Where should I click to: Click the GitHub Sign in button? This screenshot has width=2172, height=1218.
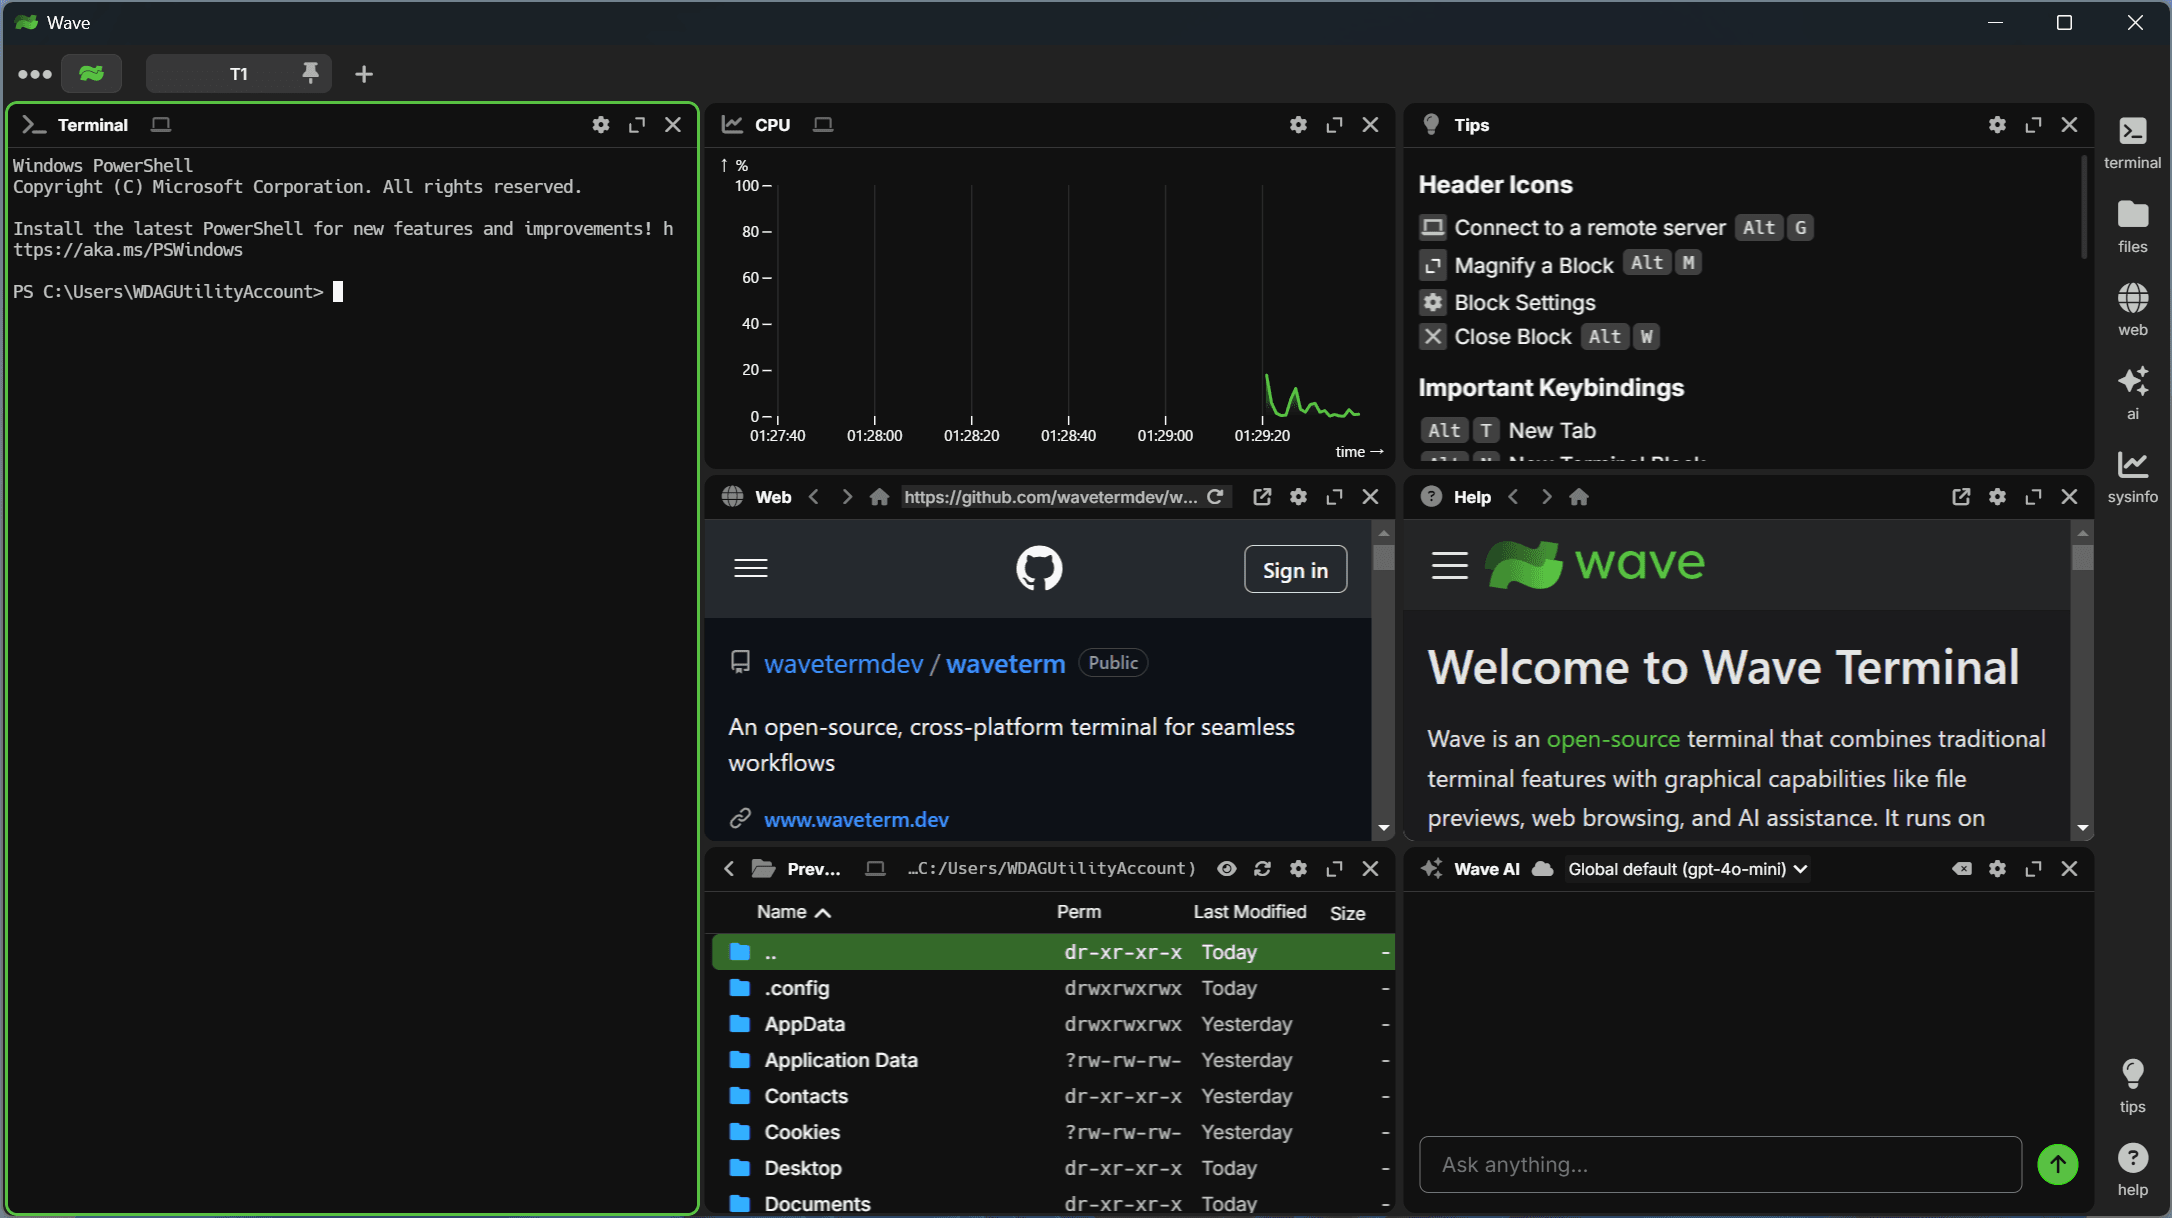tap(1295, 569)
